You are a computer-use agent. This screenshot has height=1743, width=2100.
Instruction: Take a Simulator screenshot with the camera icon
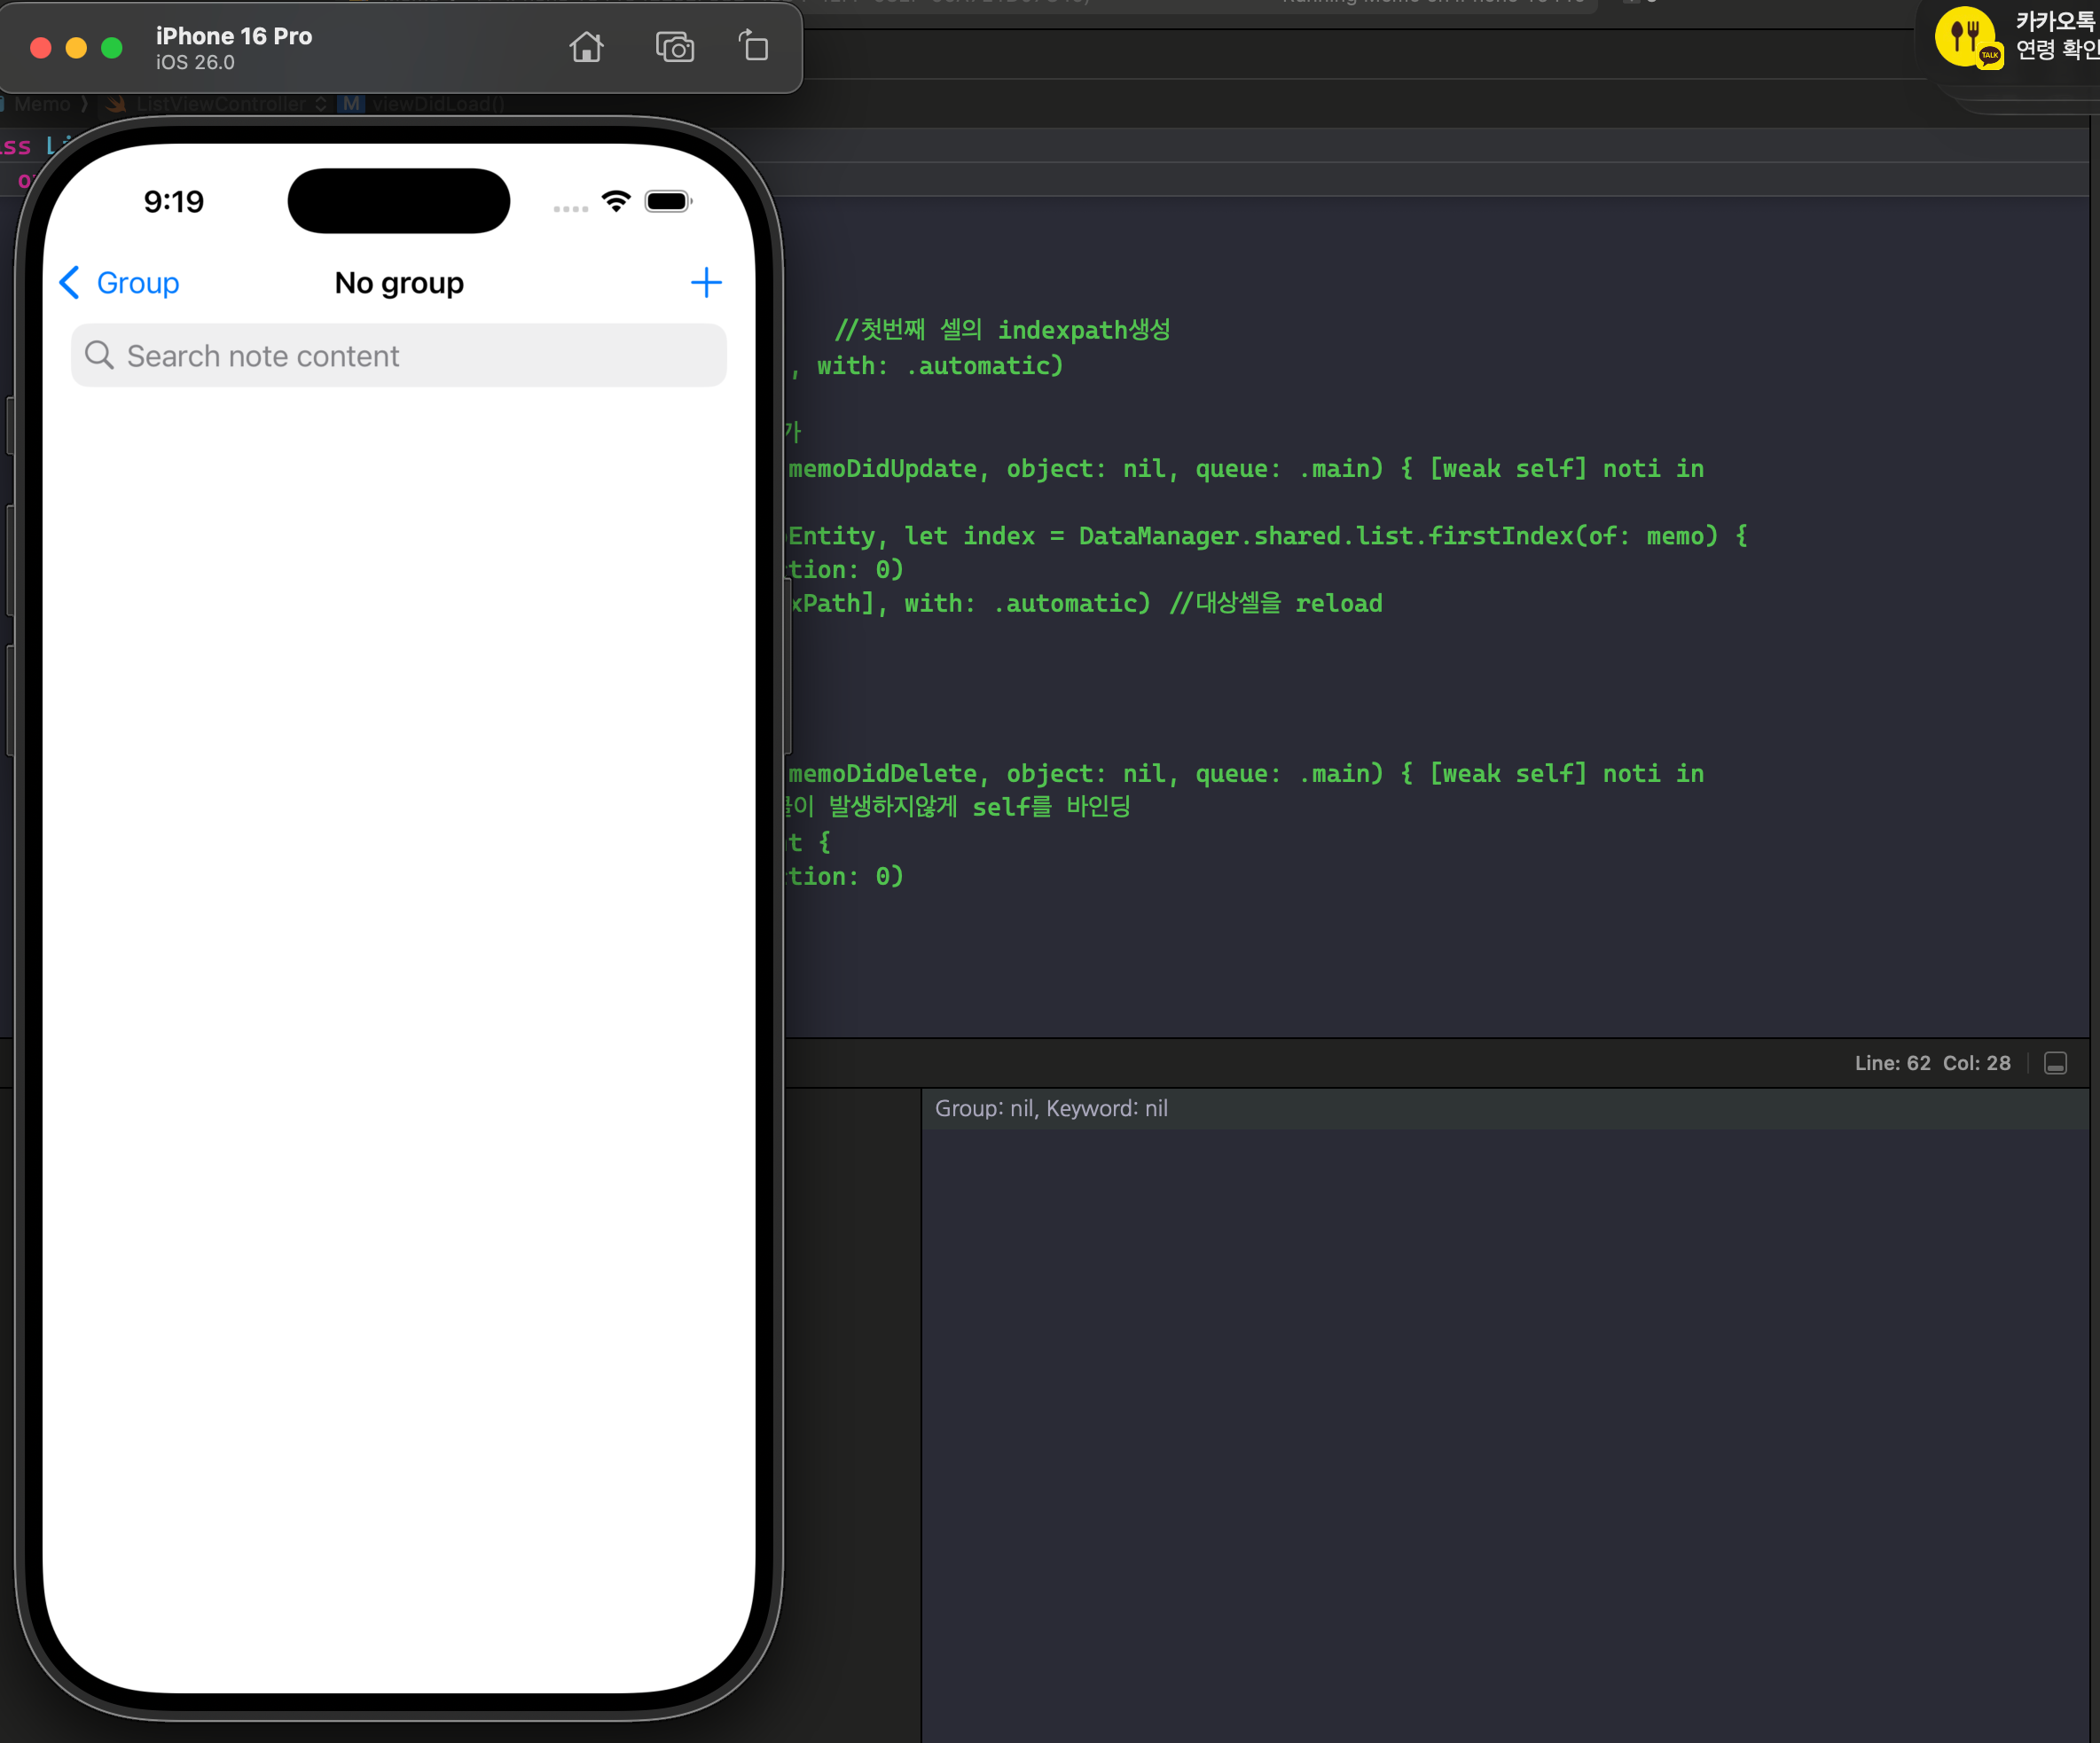point(674,47)
